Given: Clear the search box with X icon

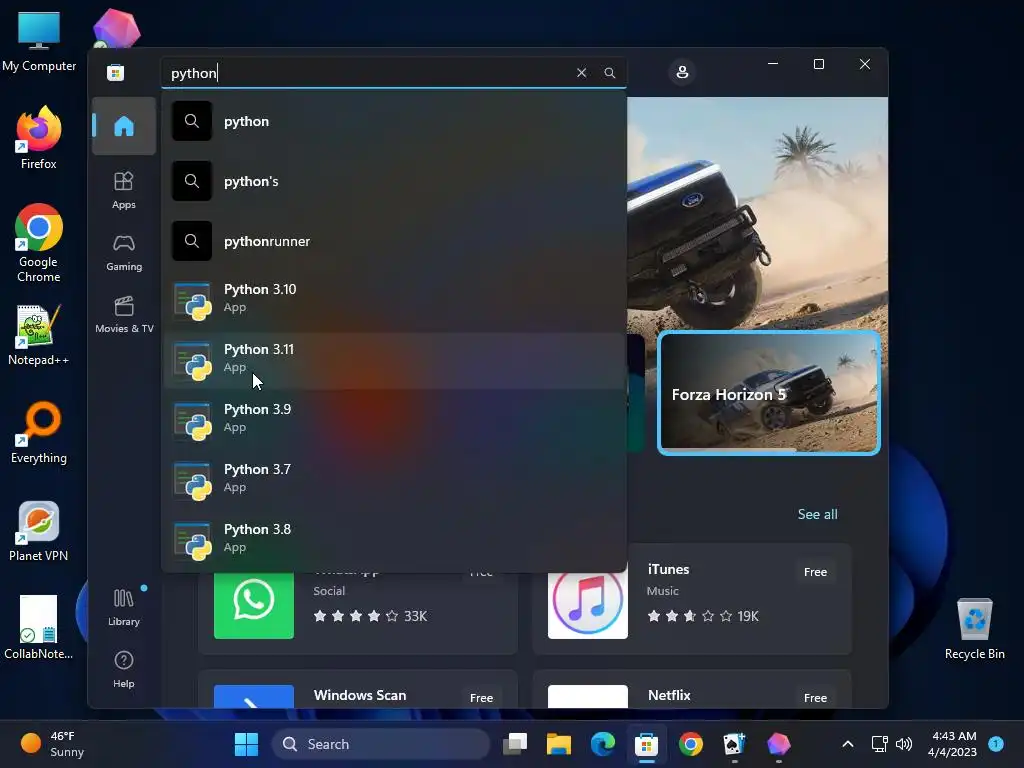Looking at the screenshot, I should click(x=581, y=72).
